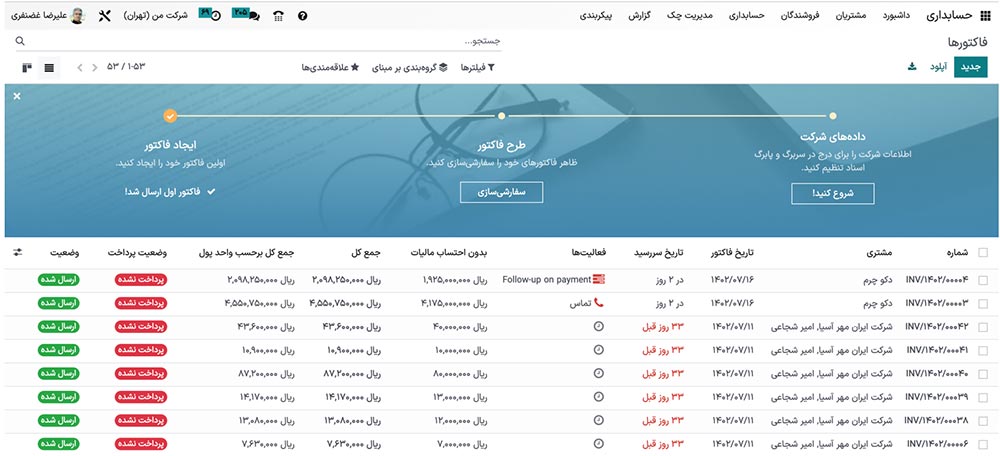Click the آپلود upload button
The height and width of the screenshot is (456, 1000).
[x=938, y=67]
